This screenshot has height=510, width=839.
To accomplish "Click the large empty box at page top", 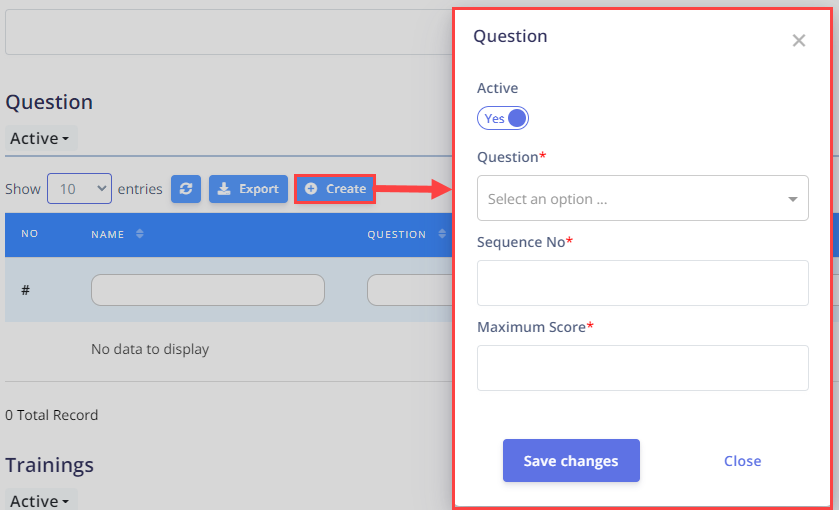I will point(229,32).
